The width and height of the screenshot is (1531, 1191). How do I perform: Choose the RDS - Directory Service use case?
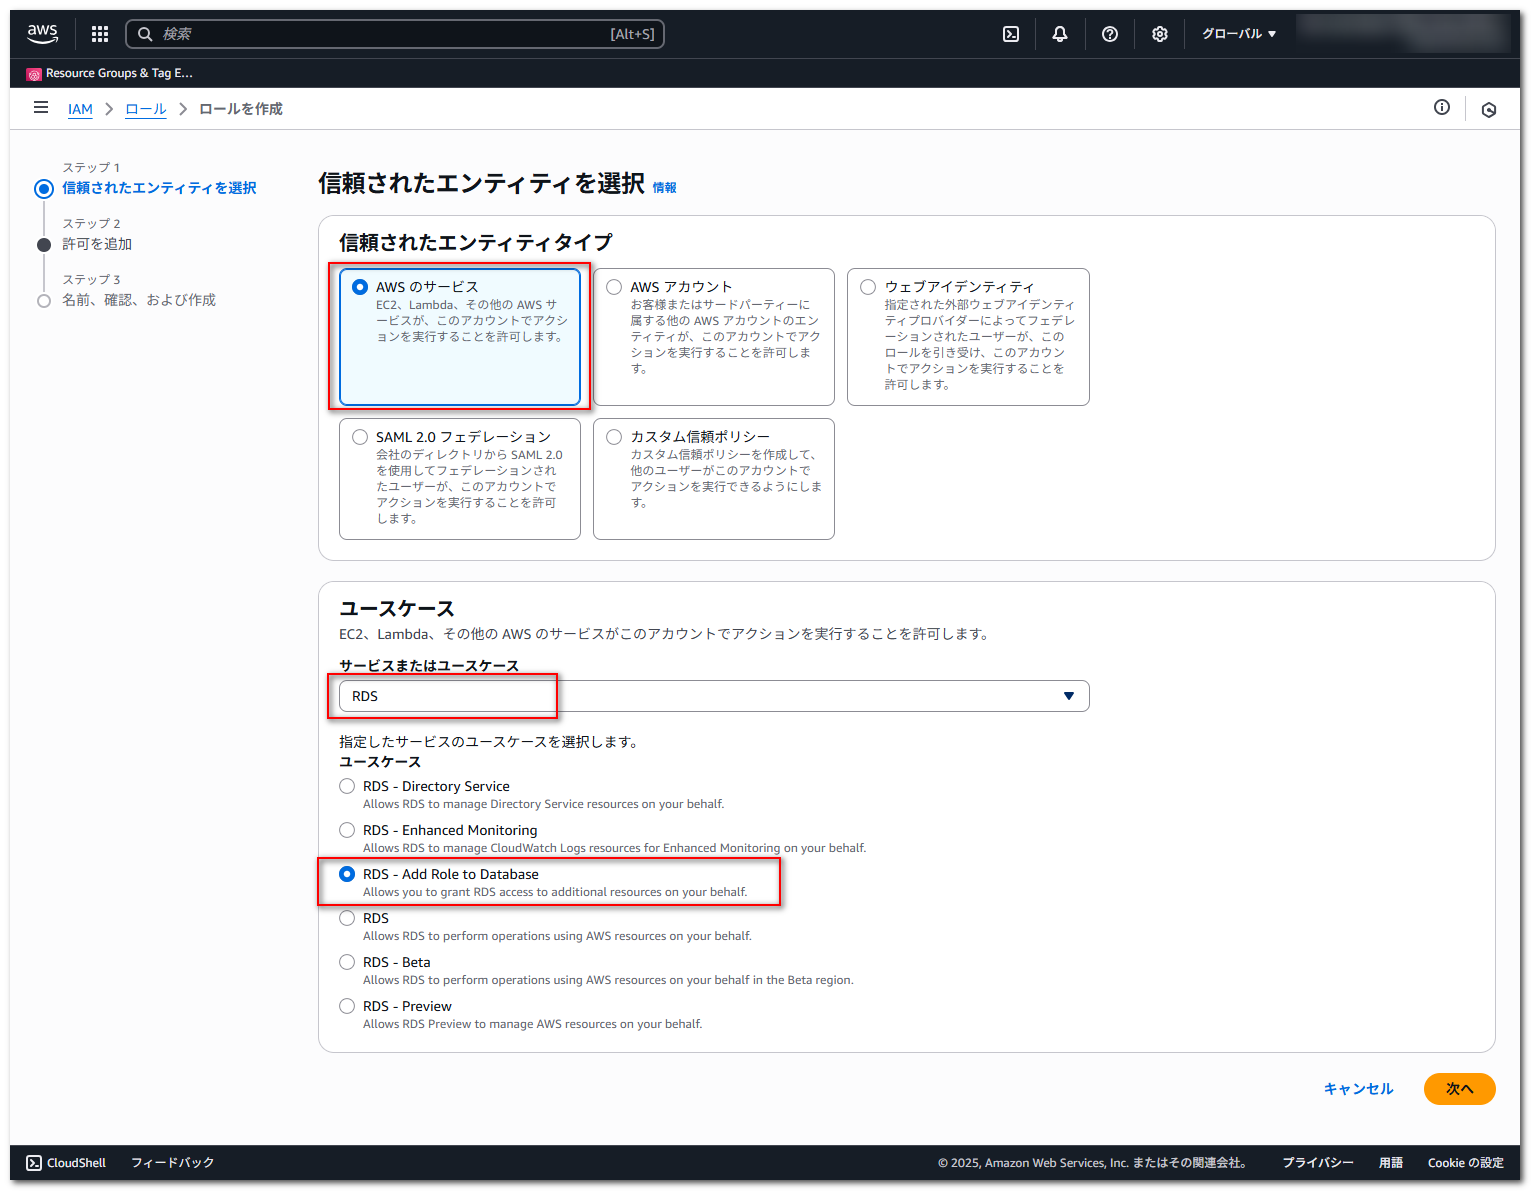click(x=347, y=786)
